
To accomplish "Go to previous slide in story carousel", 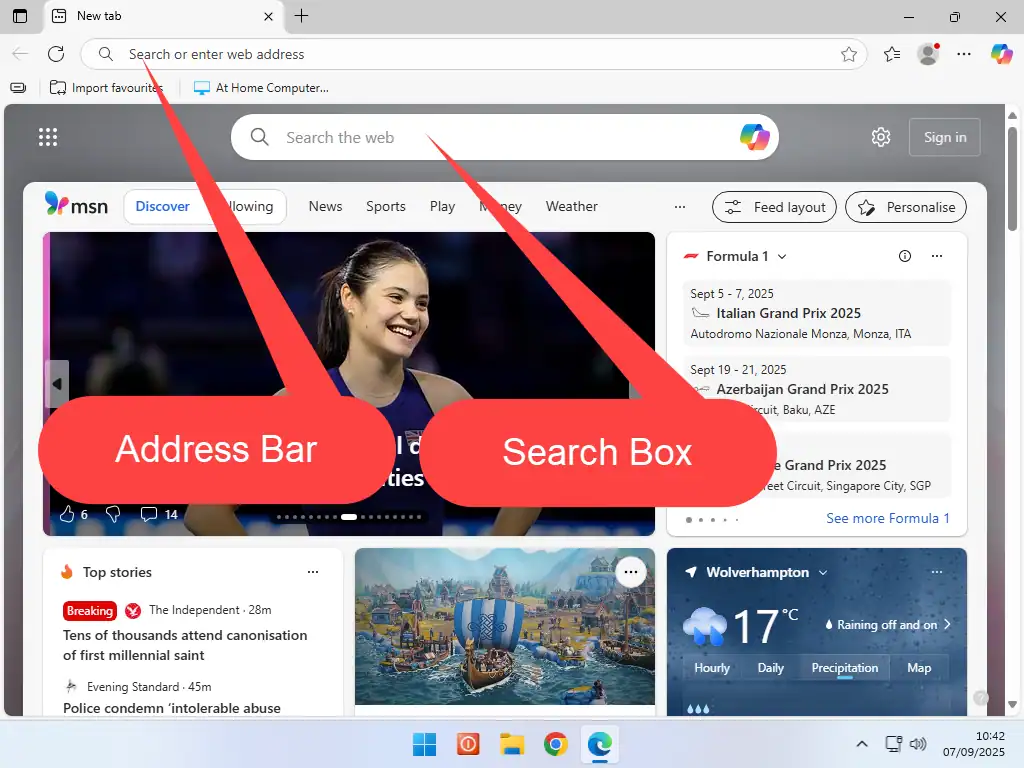I will [x=57, y=384].
